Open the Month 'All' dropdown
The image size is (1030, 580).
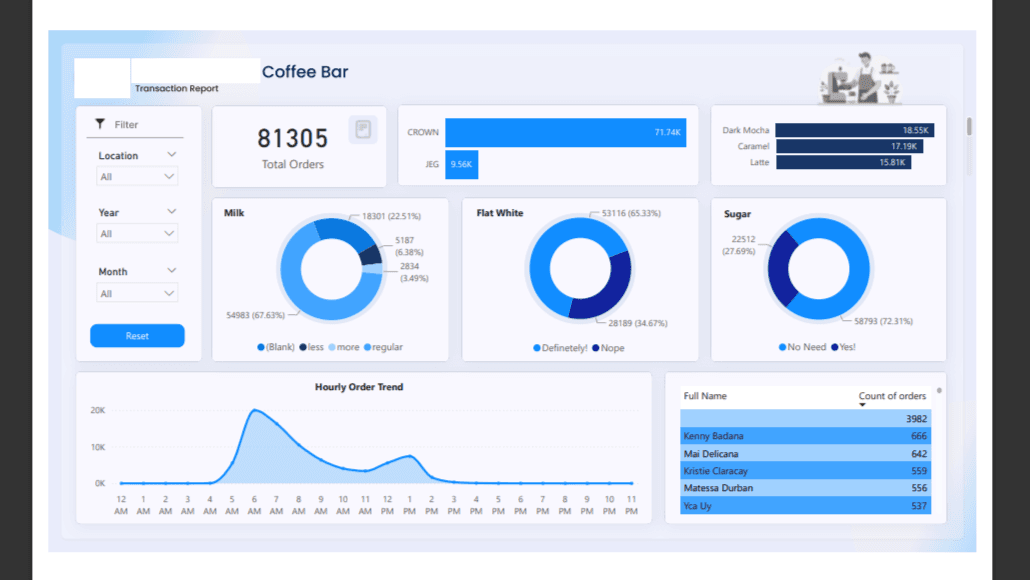point(137,292)
